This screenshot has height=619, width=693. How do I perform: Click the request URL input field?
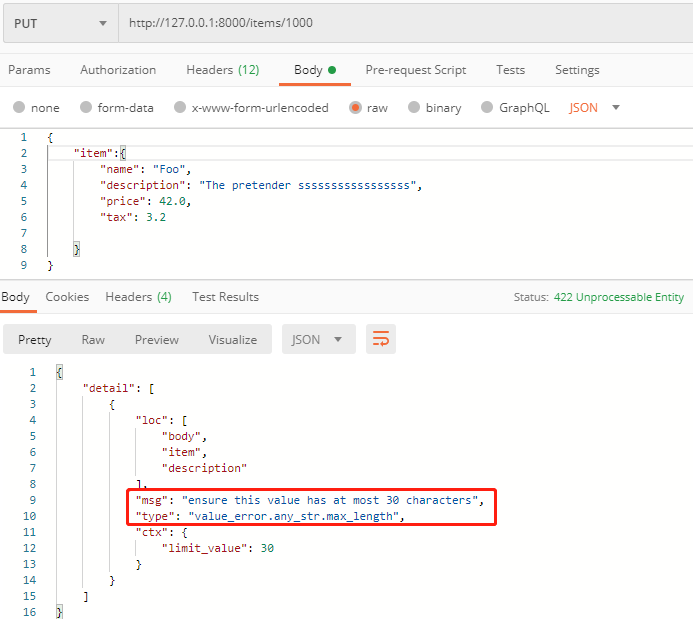[x=400, y=23]
